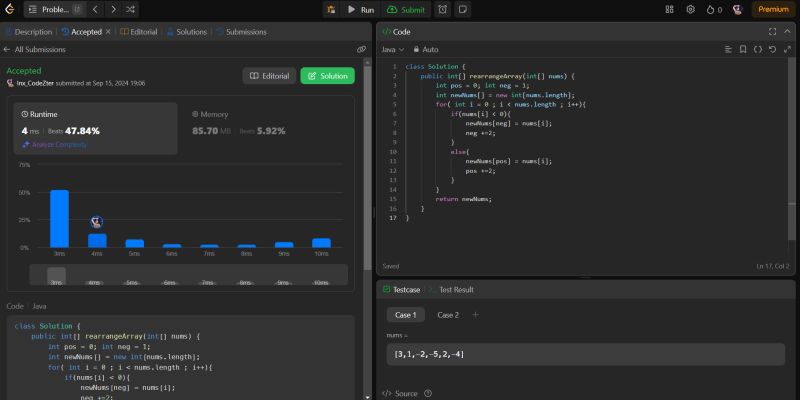Maximize the Code panel with fullscreen icon

pyautogui.click(x=772, y=32)
